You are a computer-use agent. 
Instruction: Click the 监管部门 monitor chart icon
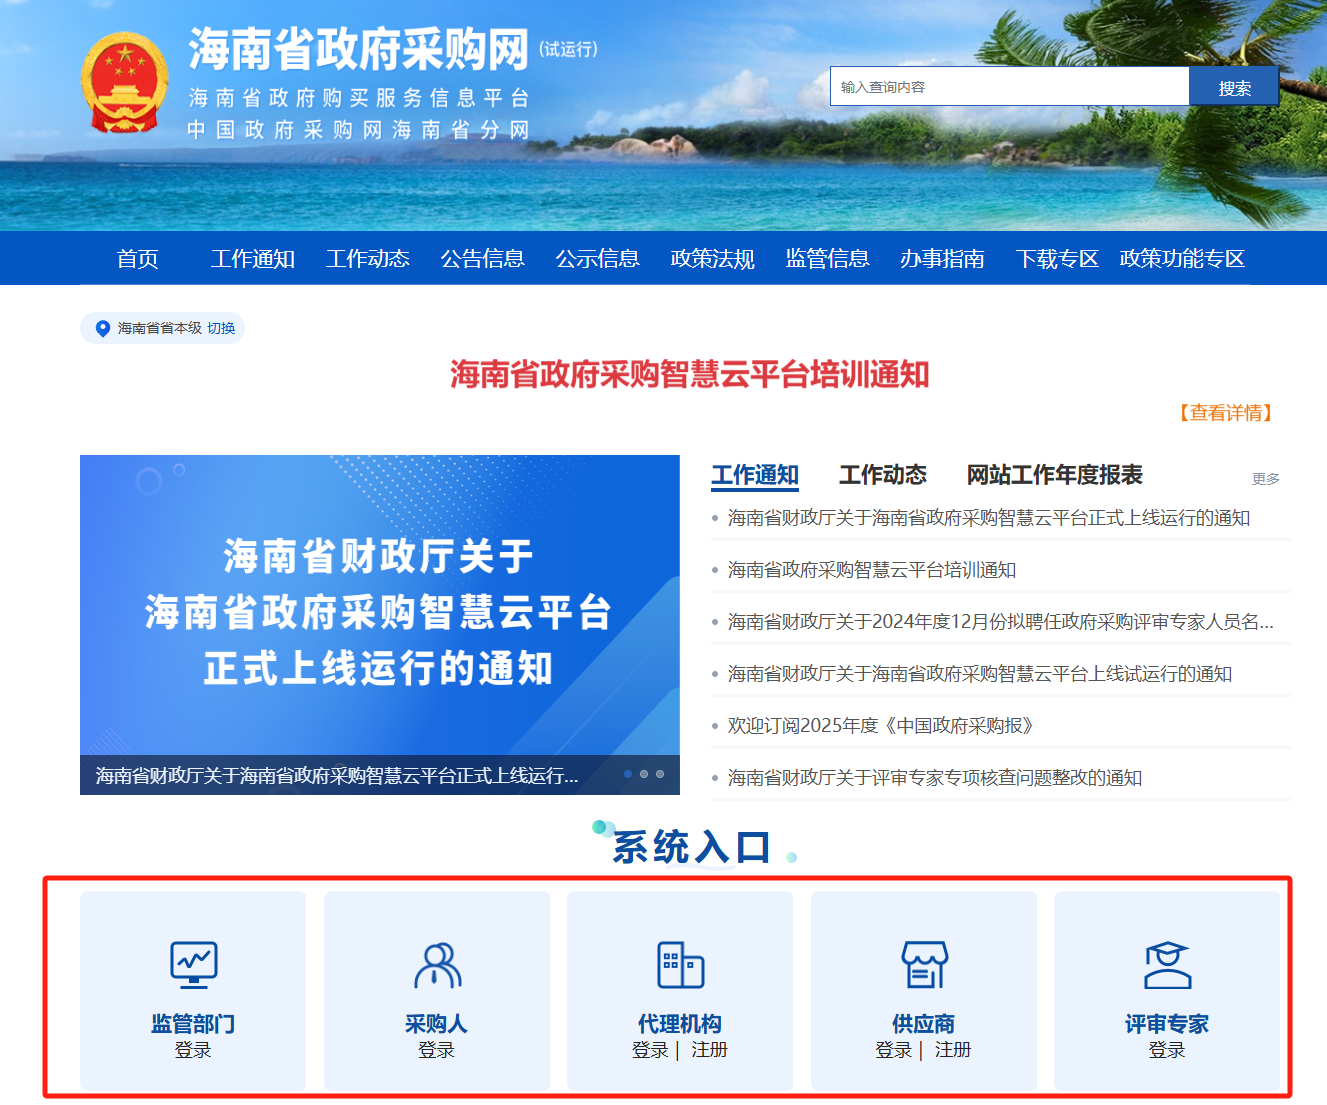193,964
